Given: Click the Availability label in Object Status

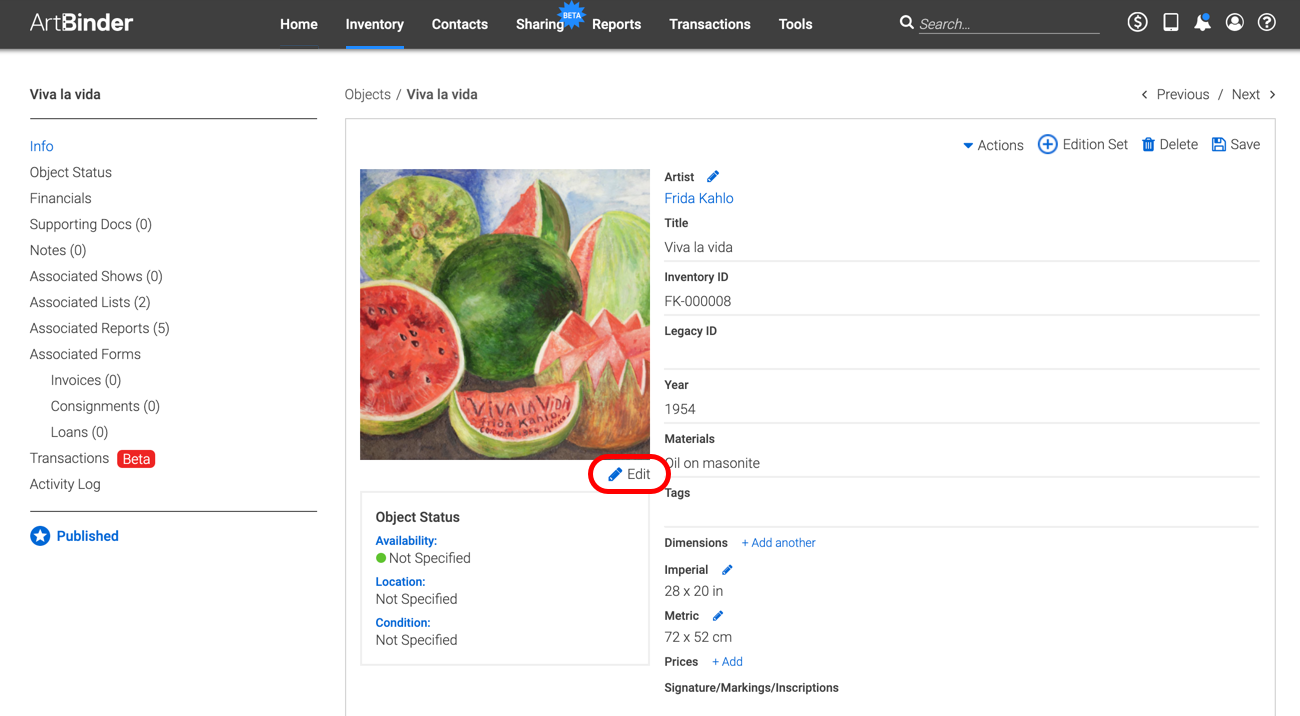Looking at the screenshot, I should (406, 541).
